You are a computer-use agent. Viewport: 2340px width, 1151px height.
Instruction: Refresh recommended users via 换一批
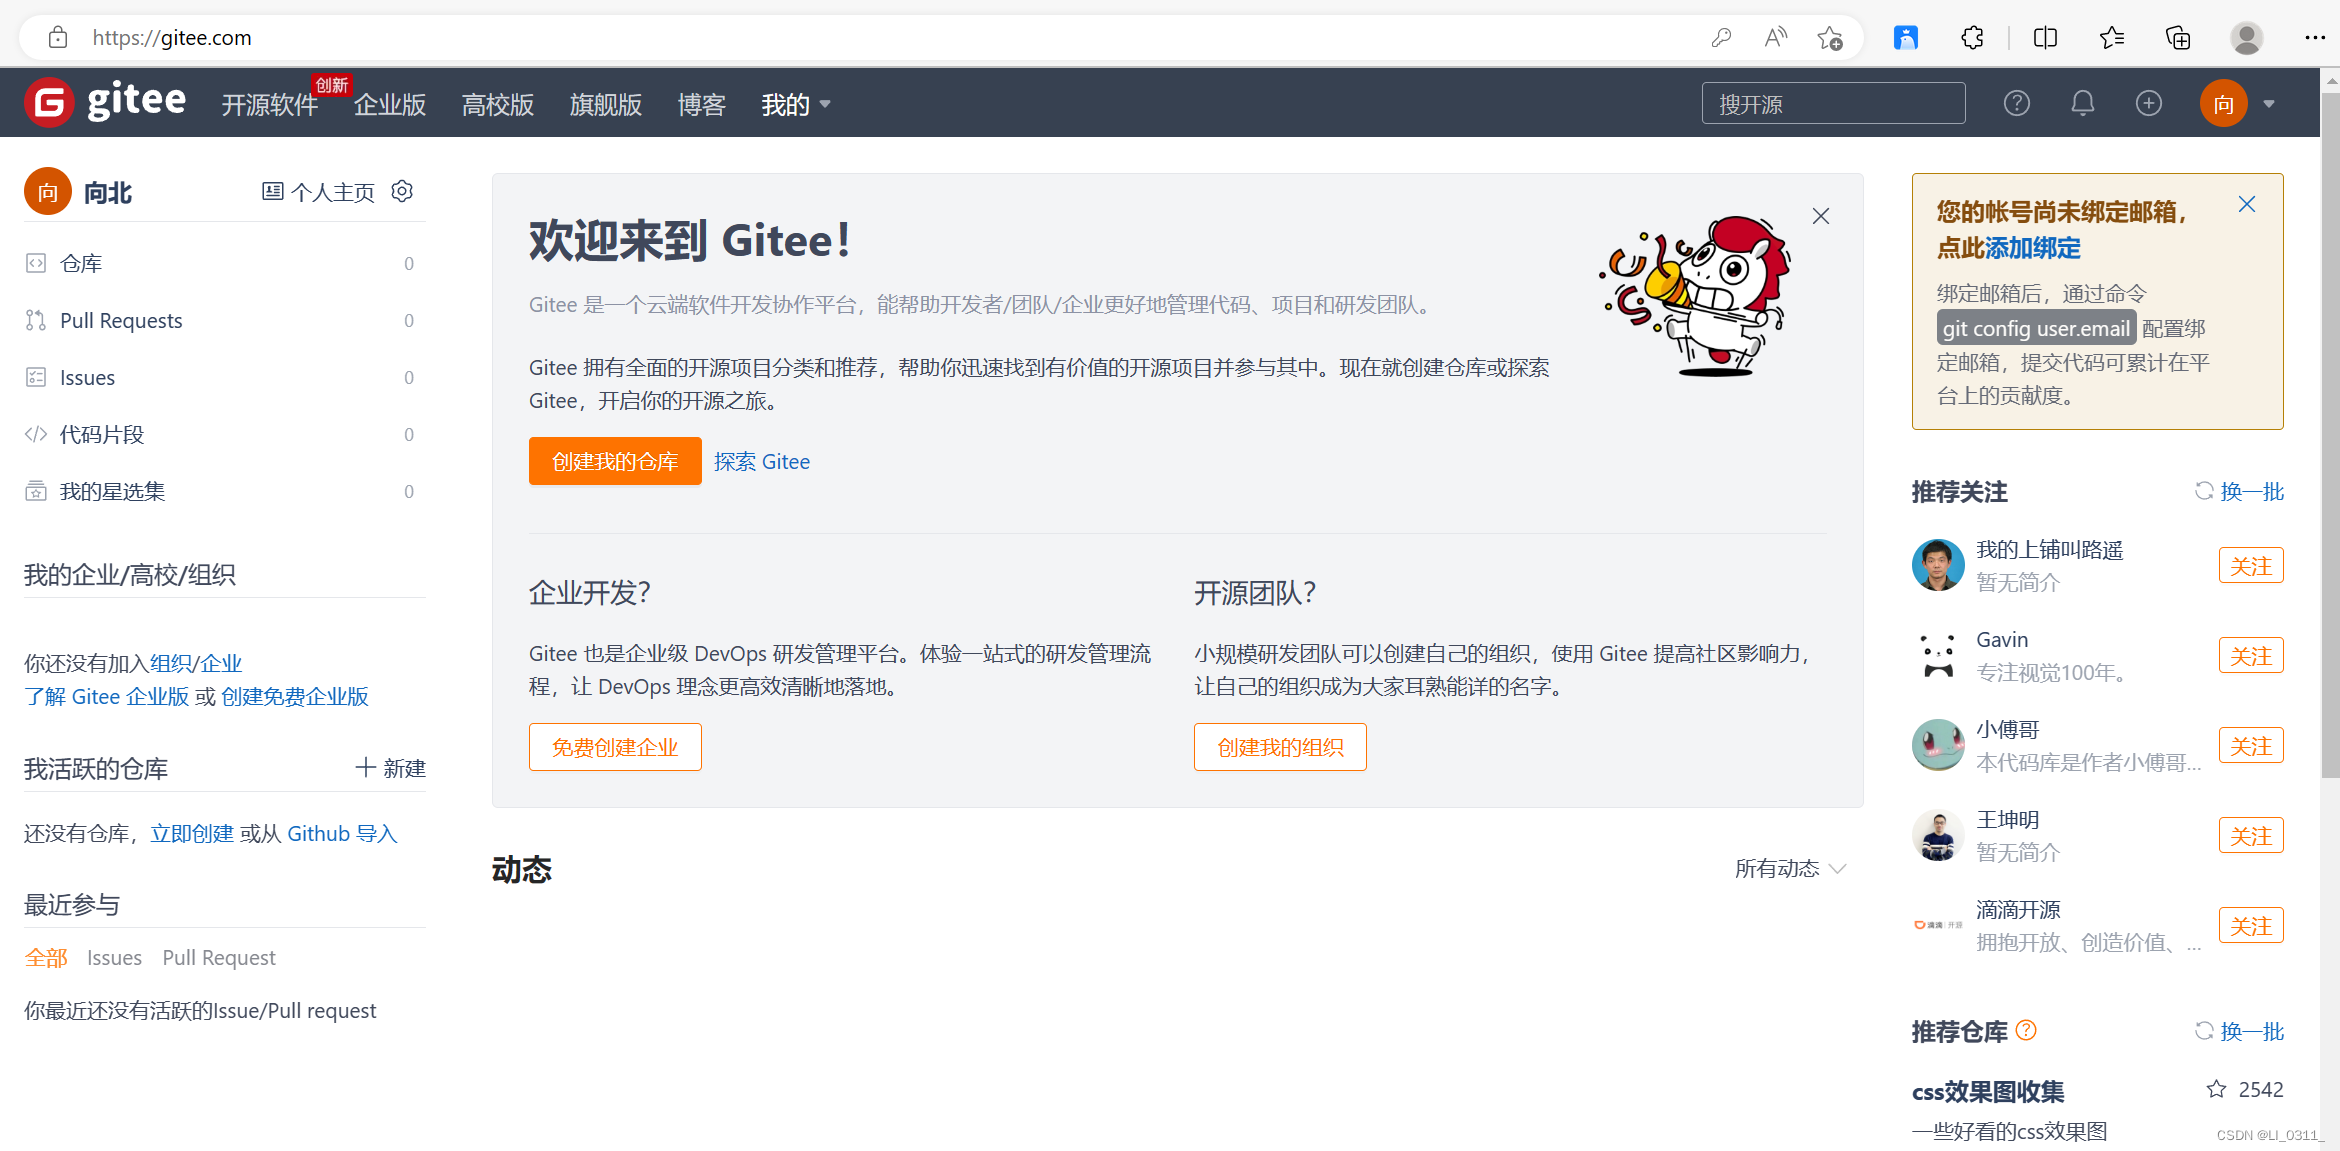coord(2239,491)
